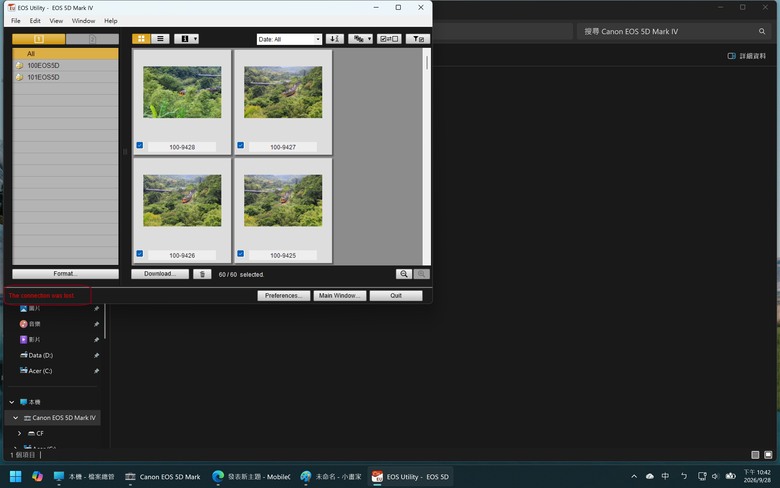This screenshot has width=780, height=488.
Task: Click the volume tray icon
Action: [x=715, y=477]
